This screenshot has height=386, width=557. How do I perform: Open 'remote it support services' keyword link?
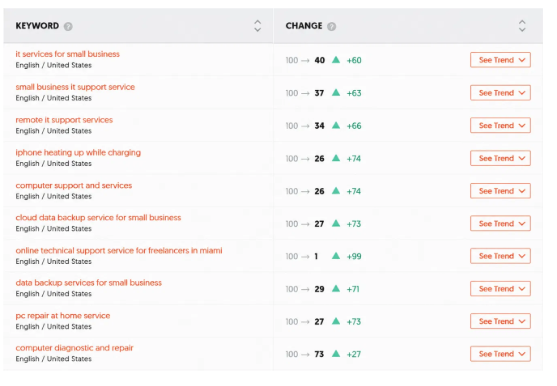tap(64, 120)
